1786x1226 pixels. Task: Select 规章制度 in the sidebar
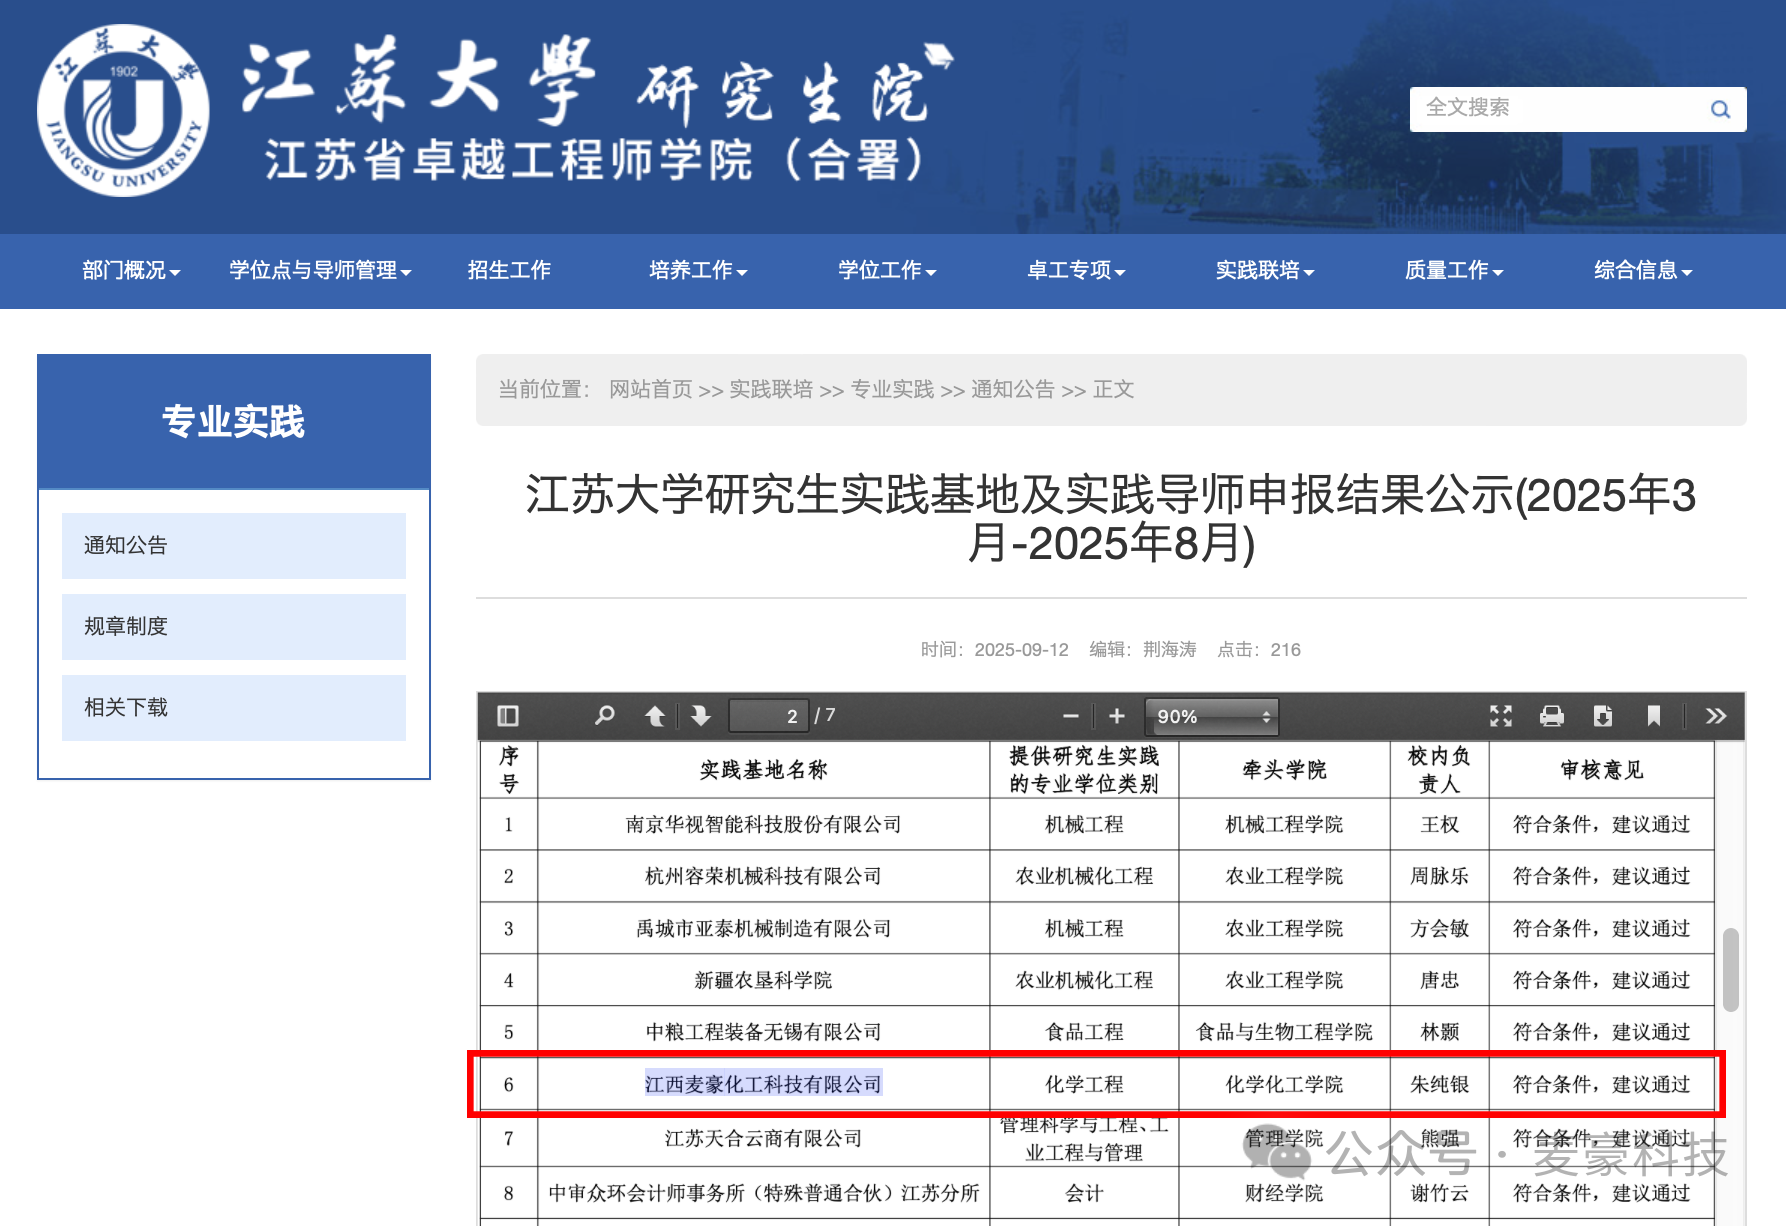(234, 626)
